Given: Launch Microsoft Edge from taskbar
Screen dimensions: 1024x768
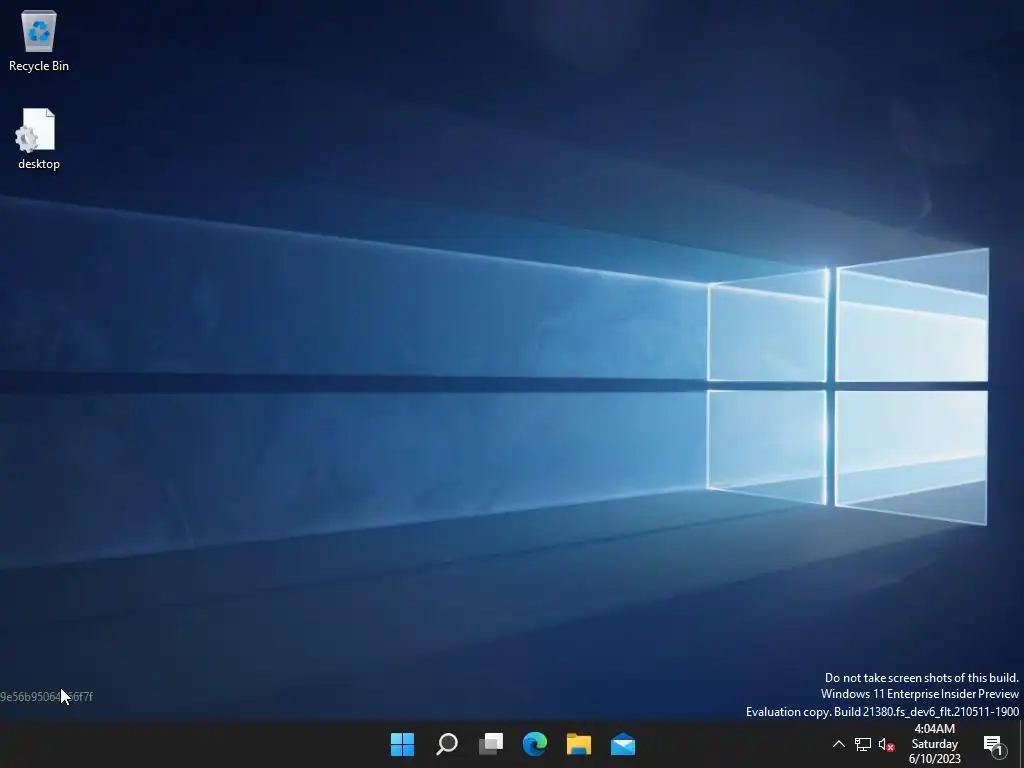Looking at the screenshot, I should tap(535, 744).
